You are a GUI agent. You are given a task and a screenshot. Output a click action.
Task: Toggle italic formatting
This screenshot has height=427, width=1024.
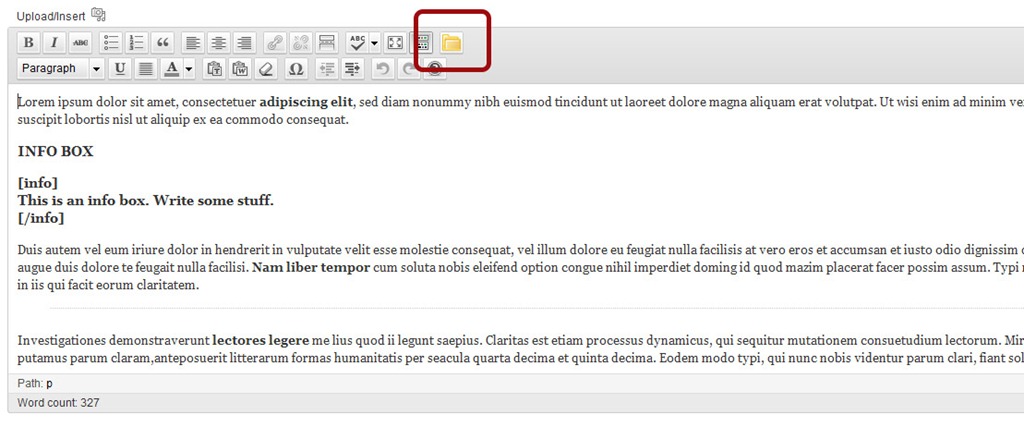(54, 43)
